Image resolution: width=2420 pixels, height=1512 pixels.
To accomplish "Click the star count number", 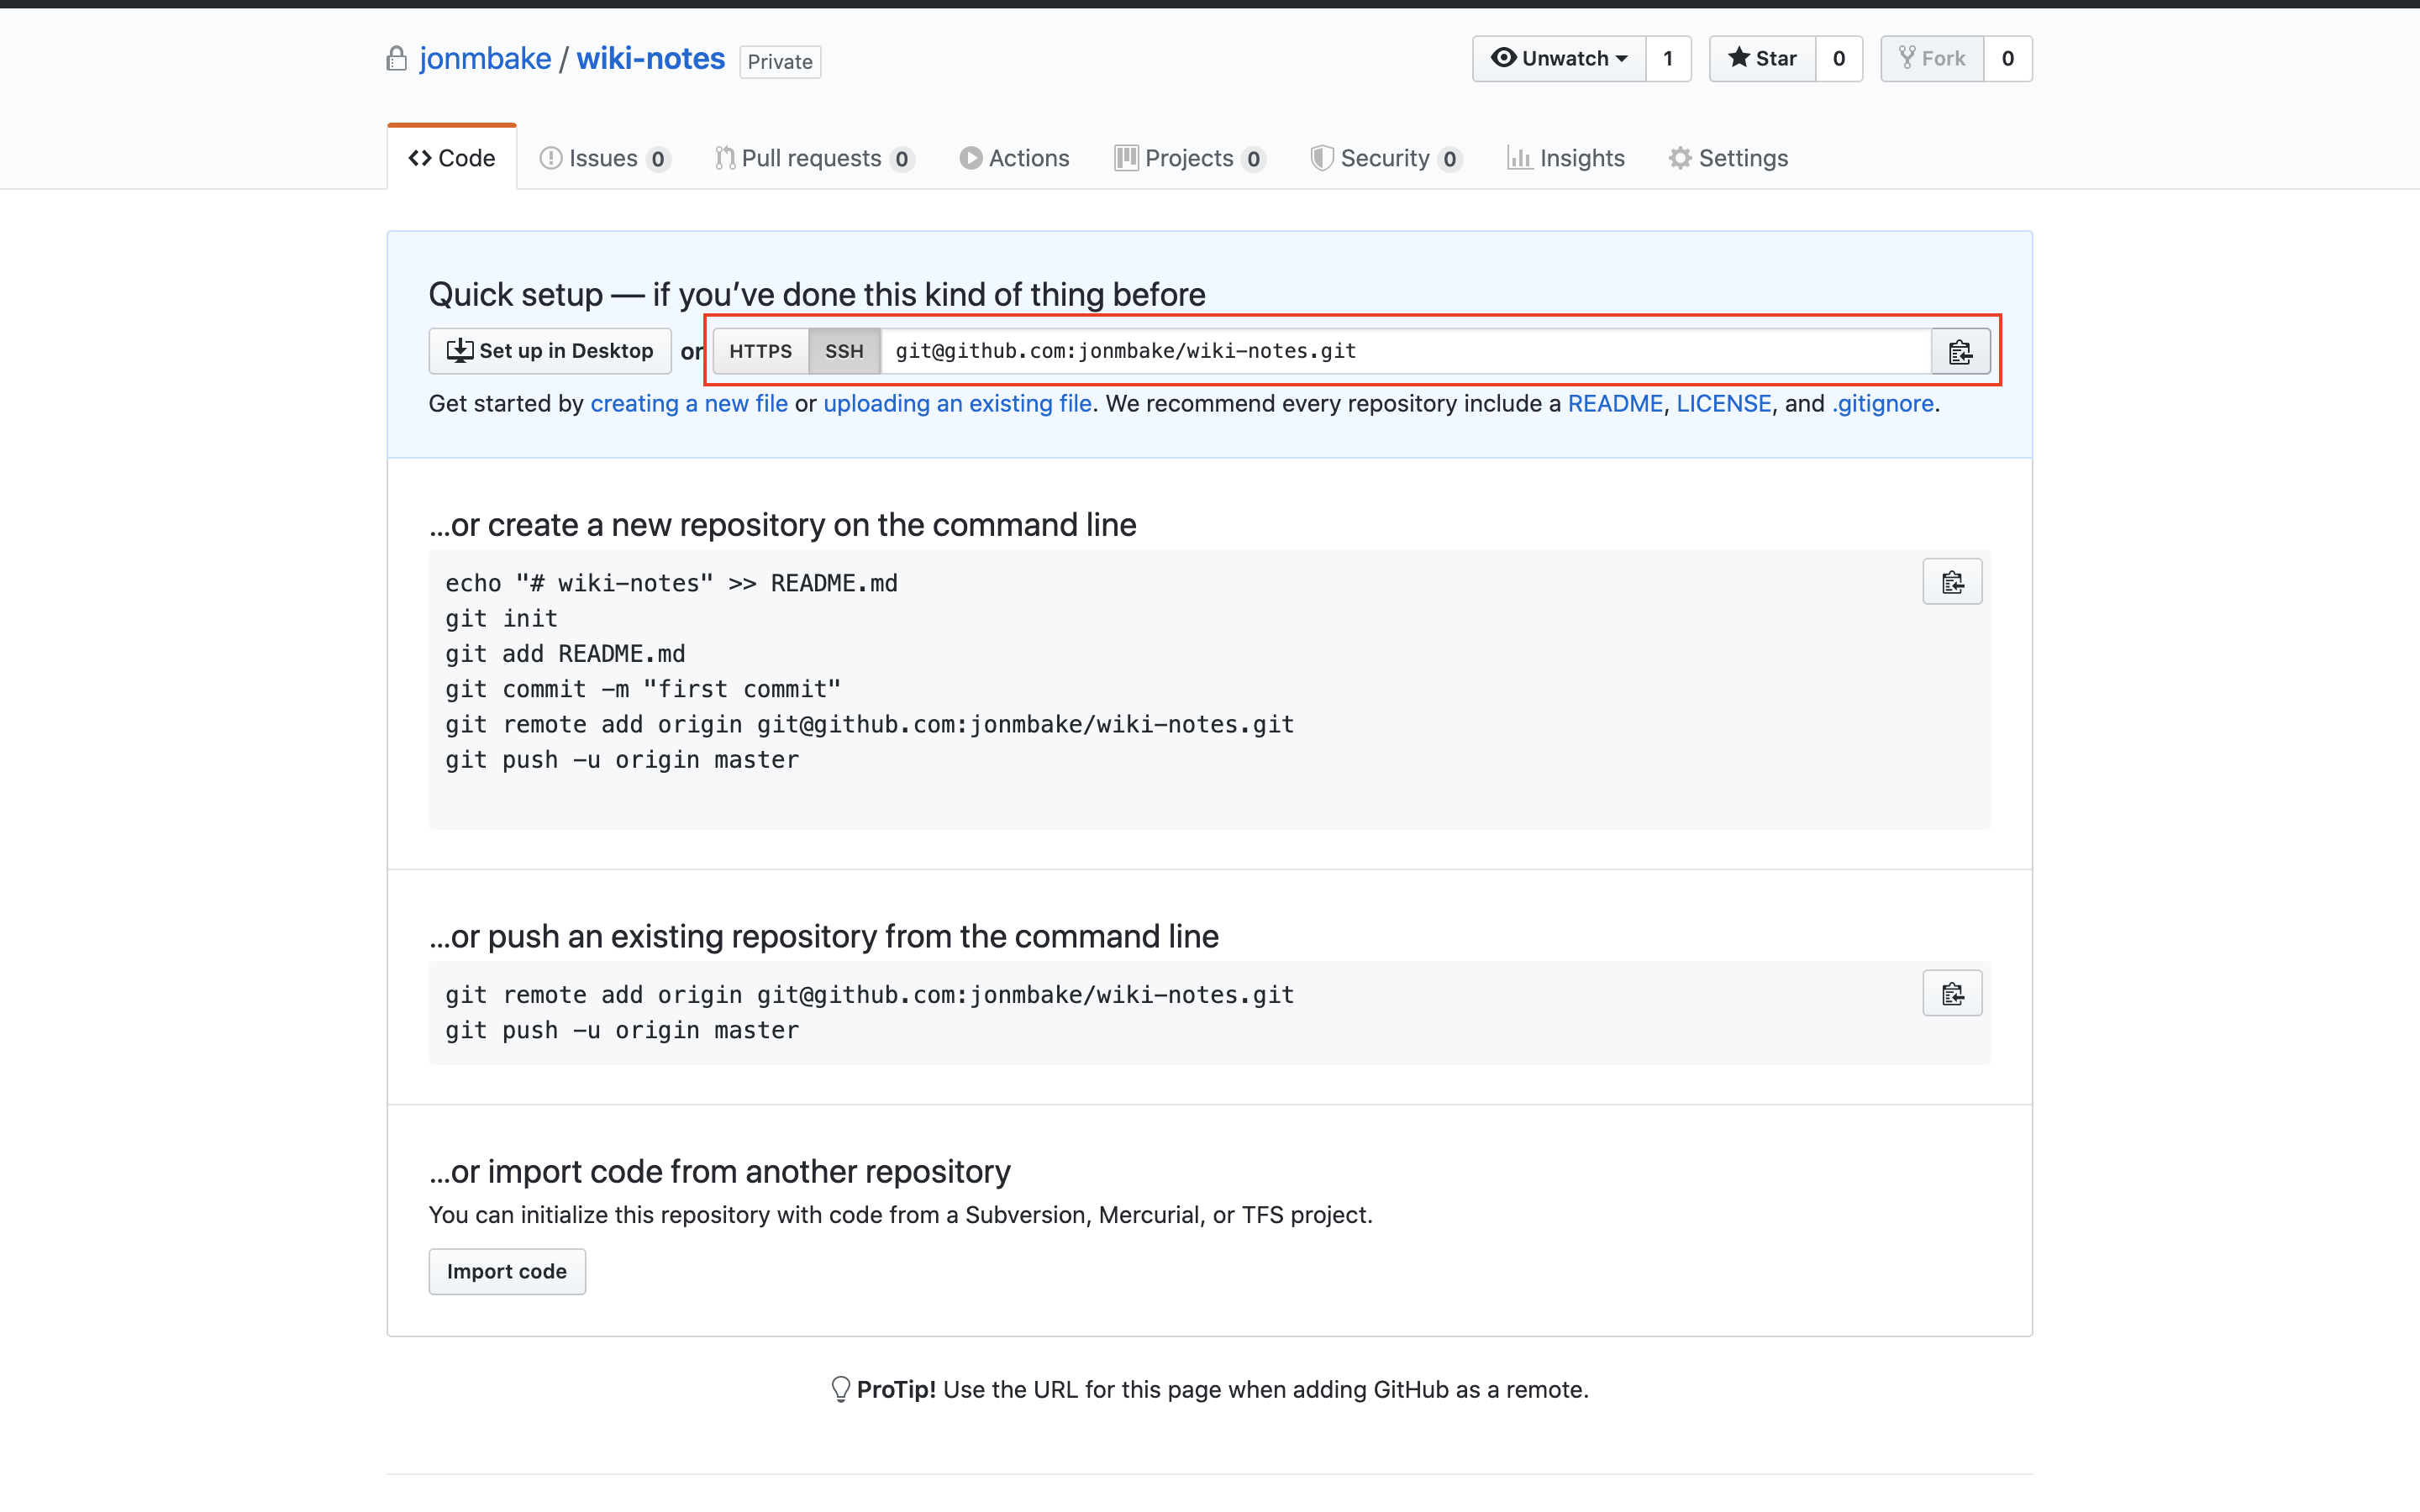I will click(x=1838, y=59).
